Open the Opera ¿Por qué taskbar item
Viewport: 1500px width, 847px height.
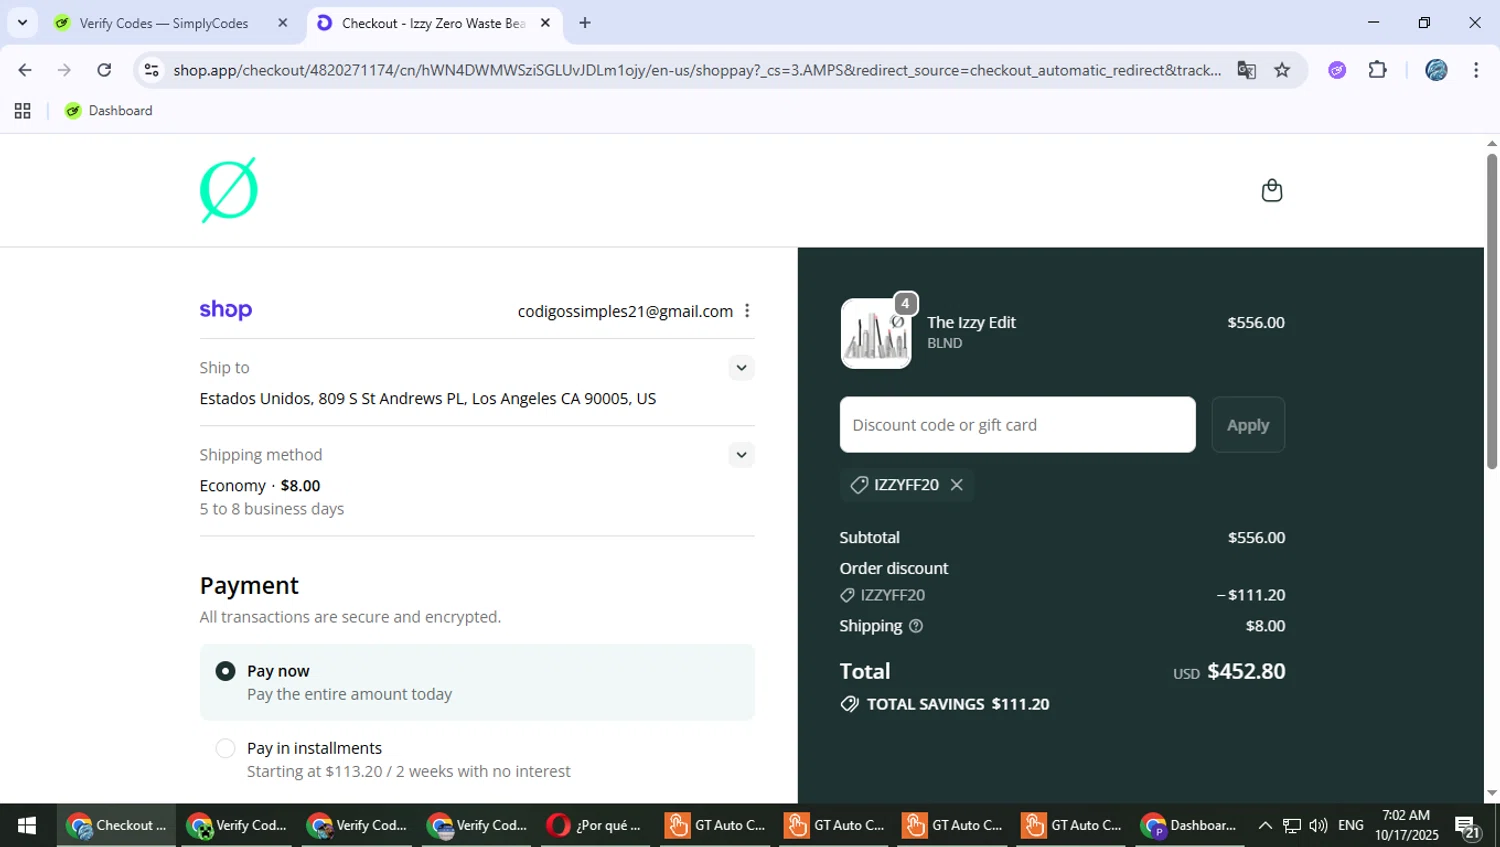pos(595,825)
